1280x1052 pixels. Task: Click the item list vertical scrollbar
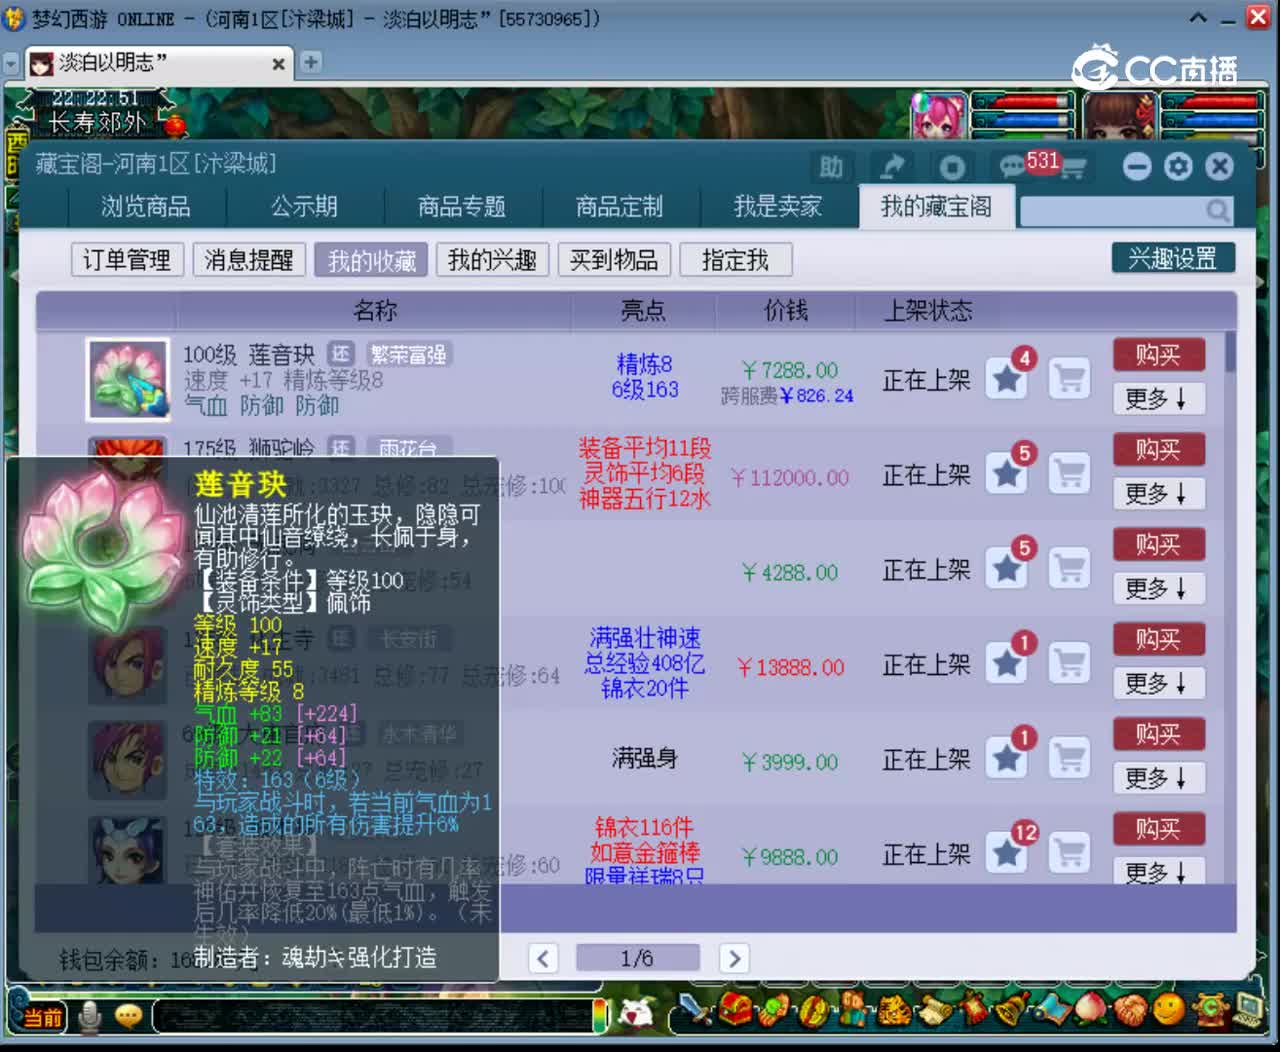[x=1230, y=352]
